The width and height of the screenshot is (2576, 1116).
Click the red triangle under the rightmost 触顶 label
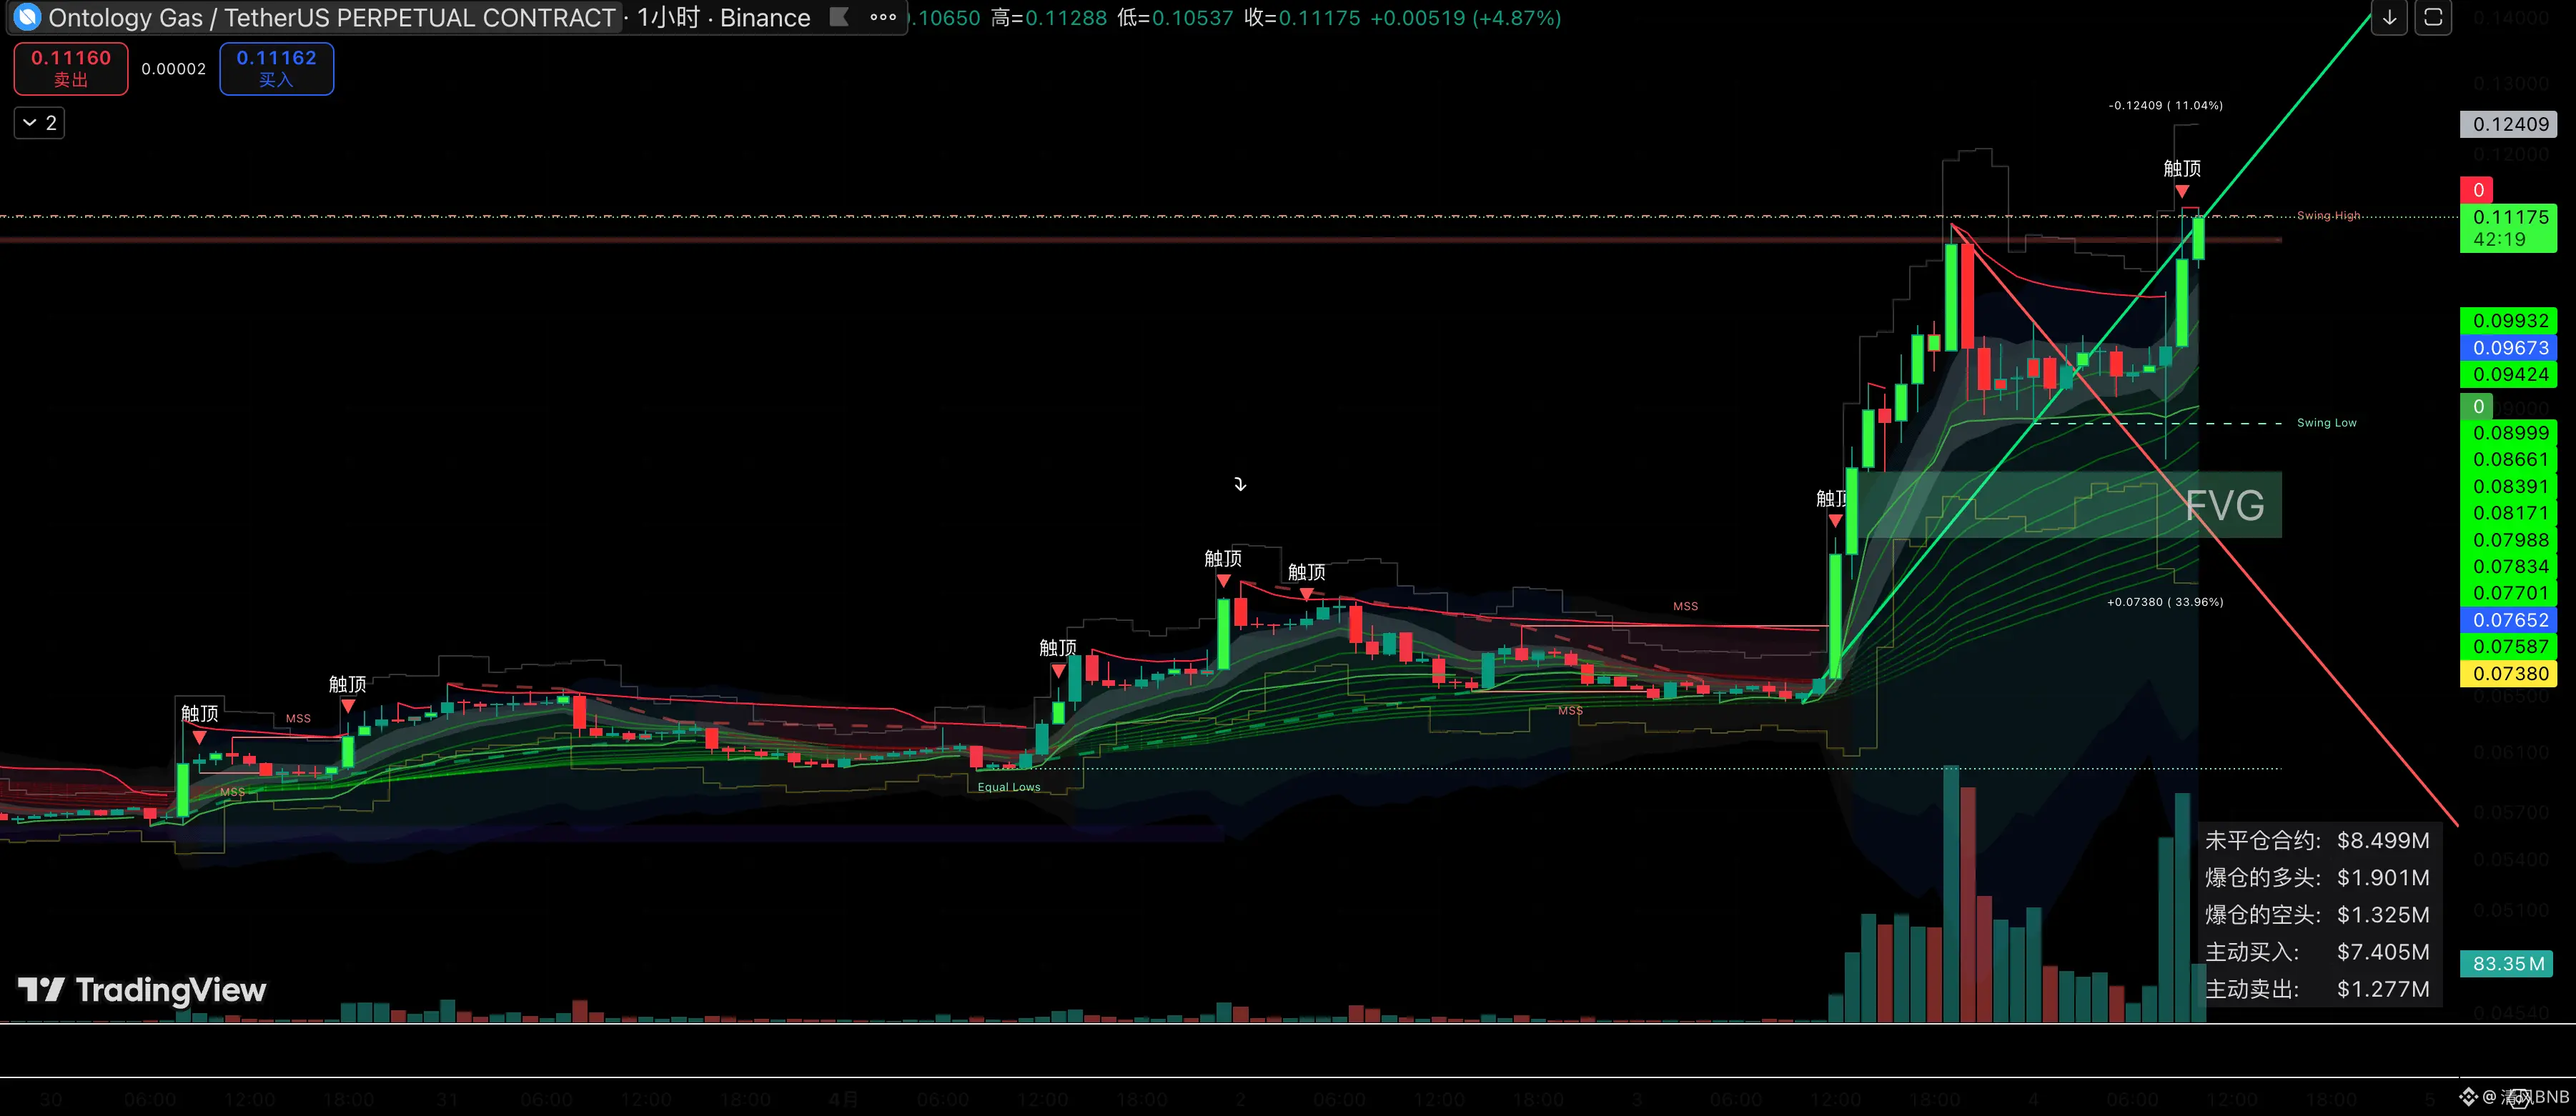click(2182, 191)
